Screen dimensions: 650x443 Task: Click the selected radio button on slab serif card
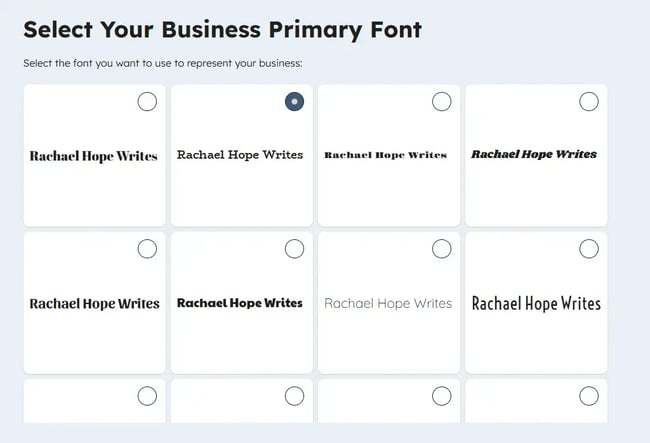294,101
